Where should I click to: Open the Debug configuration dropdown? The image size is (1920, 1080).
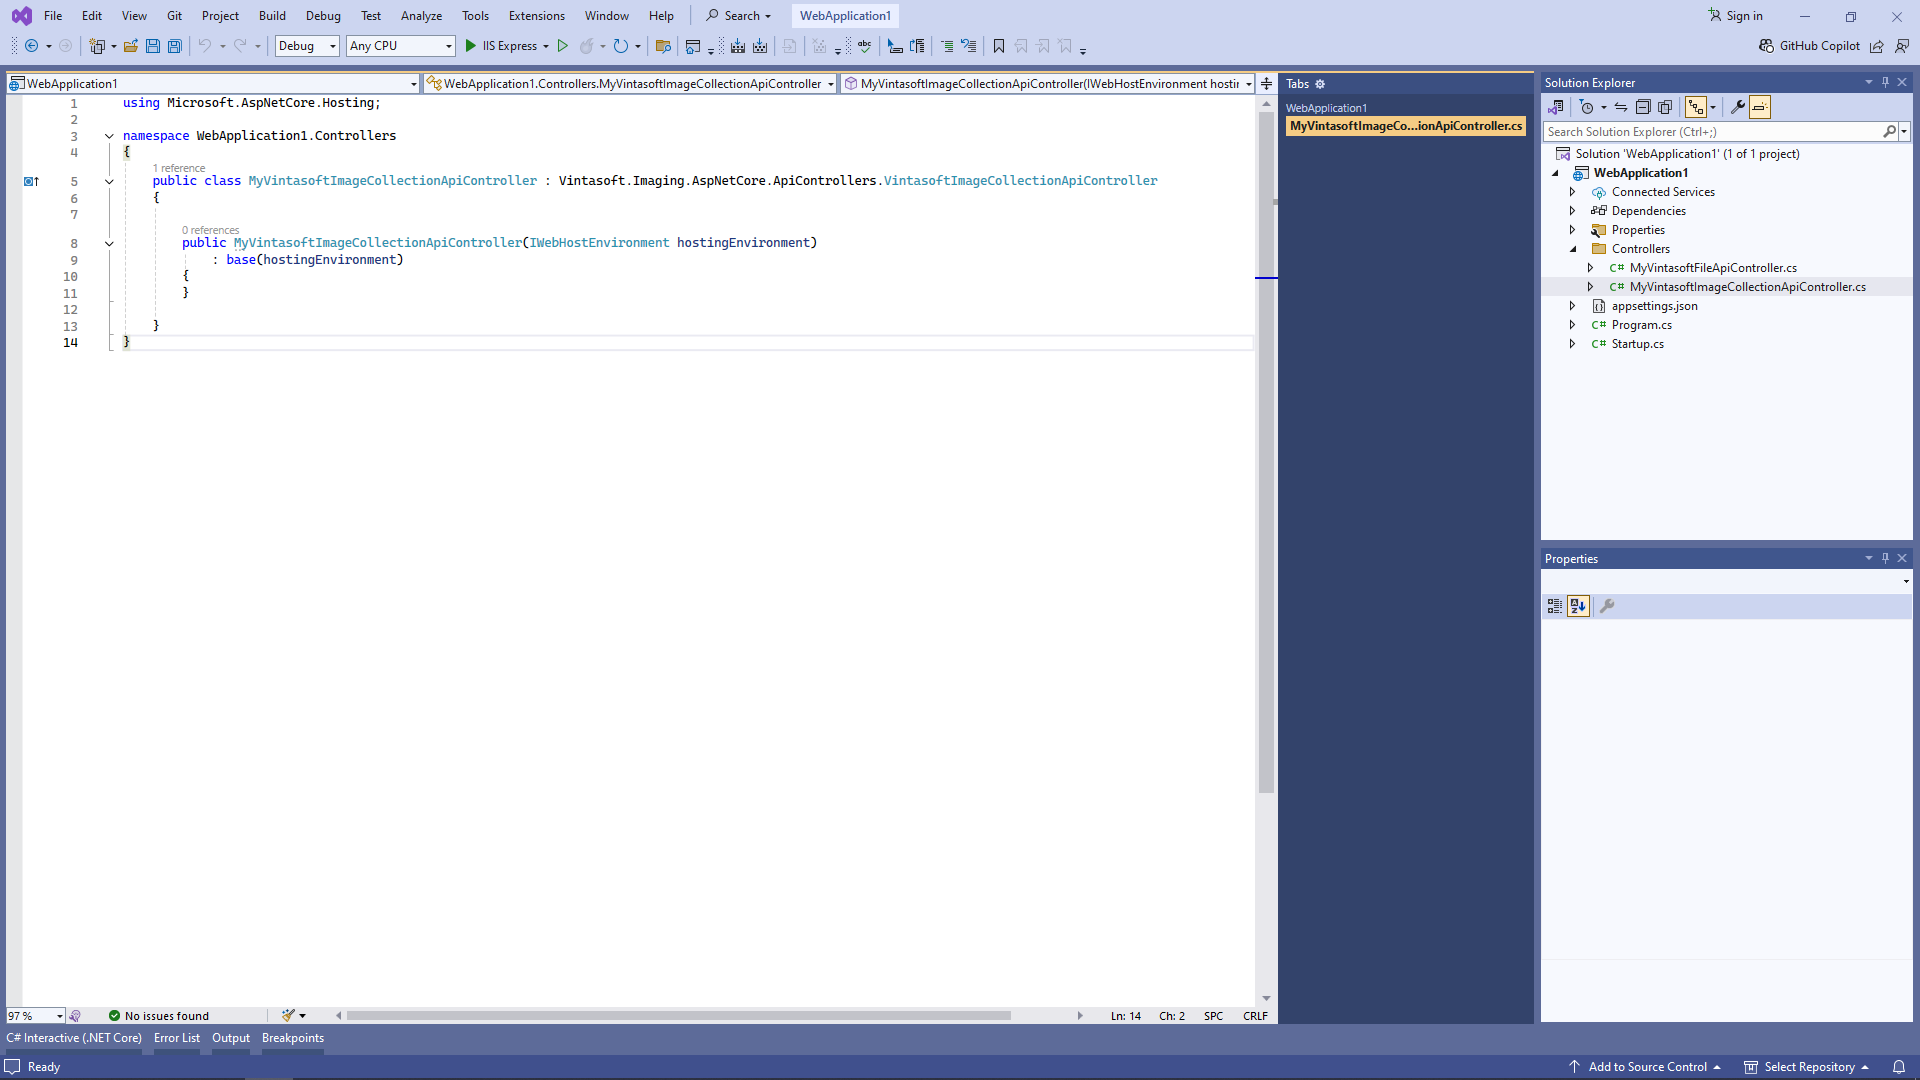[306, 46]
